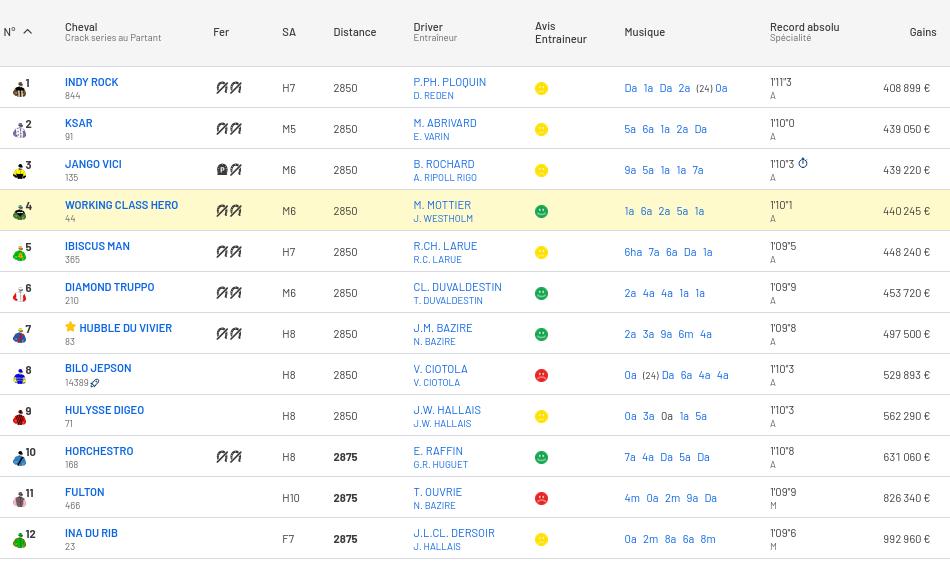Image resolution: width=950 pixels, height=564 pixels.
Task: Click the link icon next to 14389
Action: point(95,383)
